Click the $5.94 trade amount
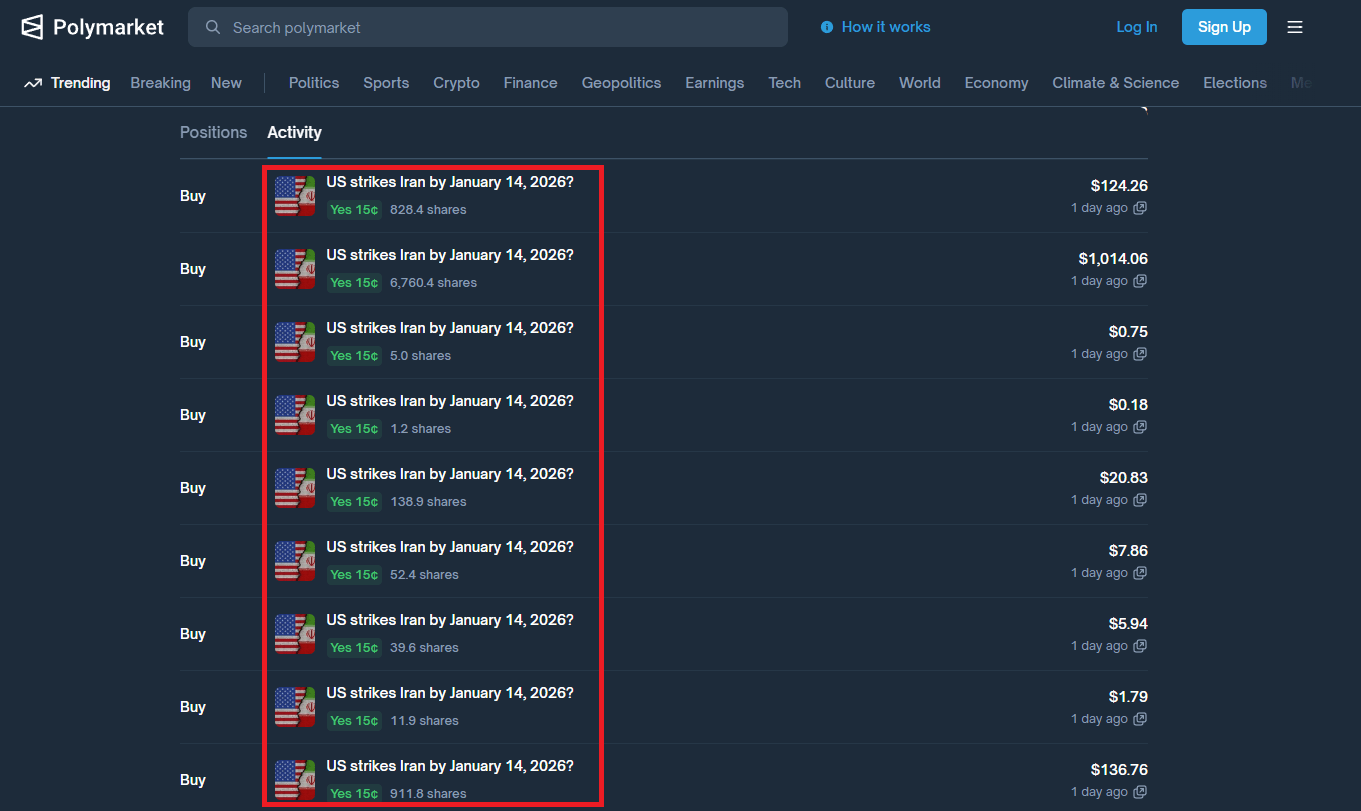This screenshot has height=811, width=1361. (x=1128, y=624)
